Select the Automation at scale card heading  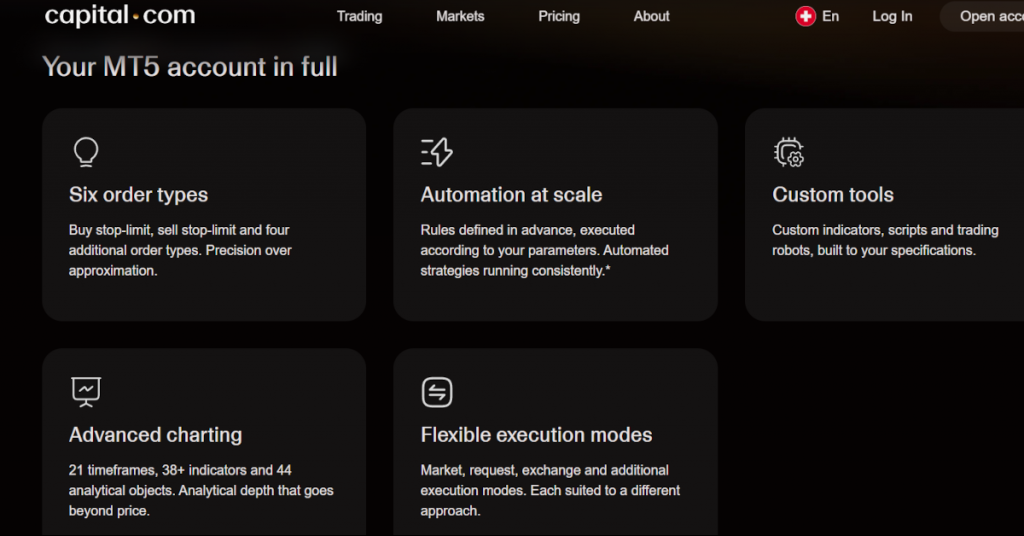pyautogui.click(x=511, y=195)
